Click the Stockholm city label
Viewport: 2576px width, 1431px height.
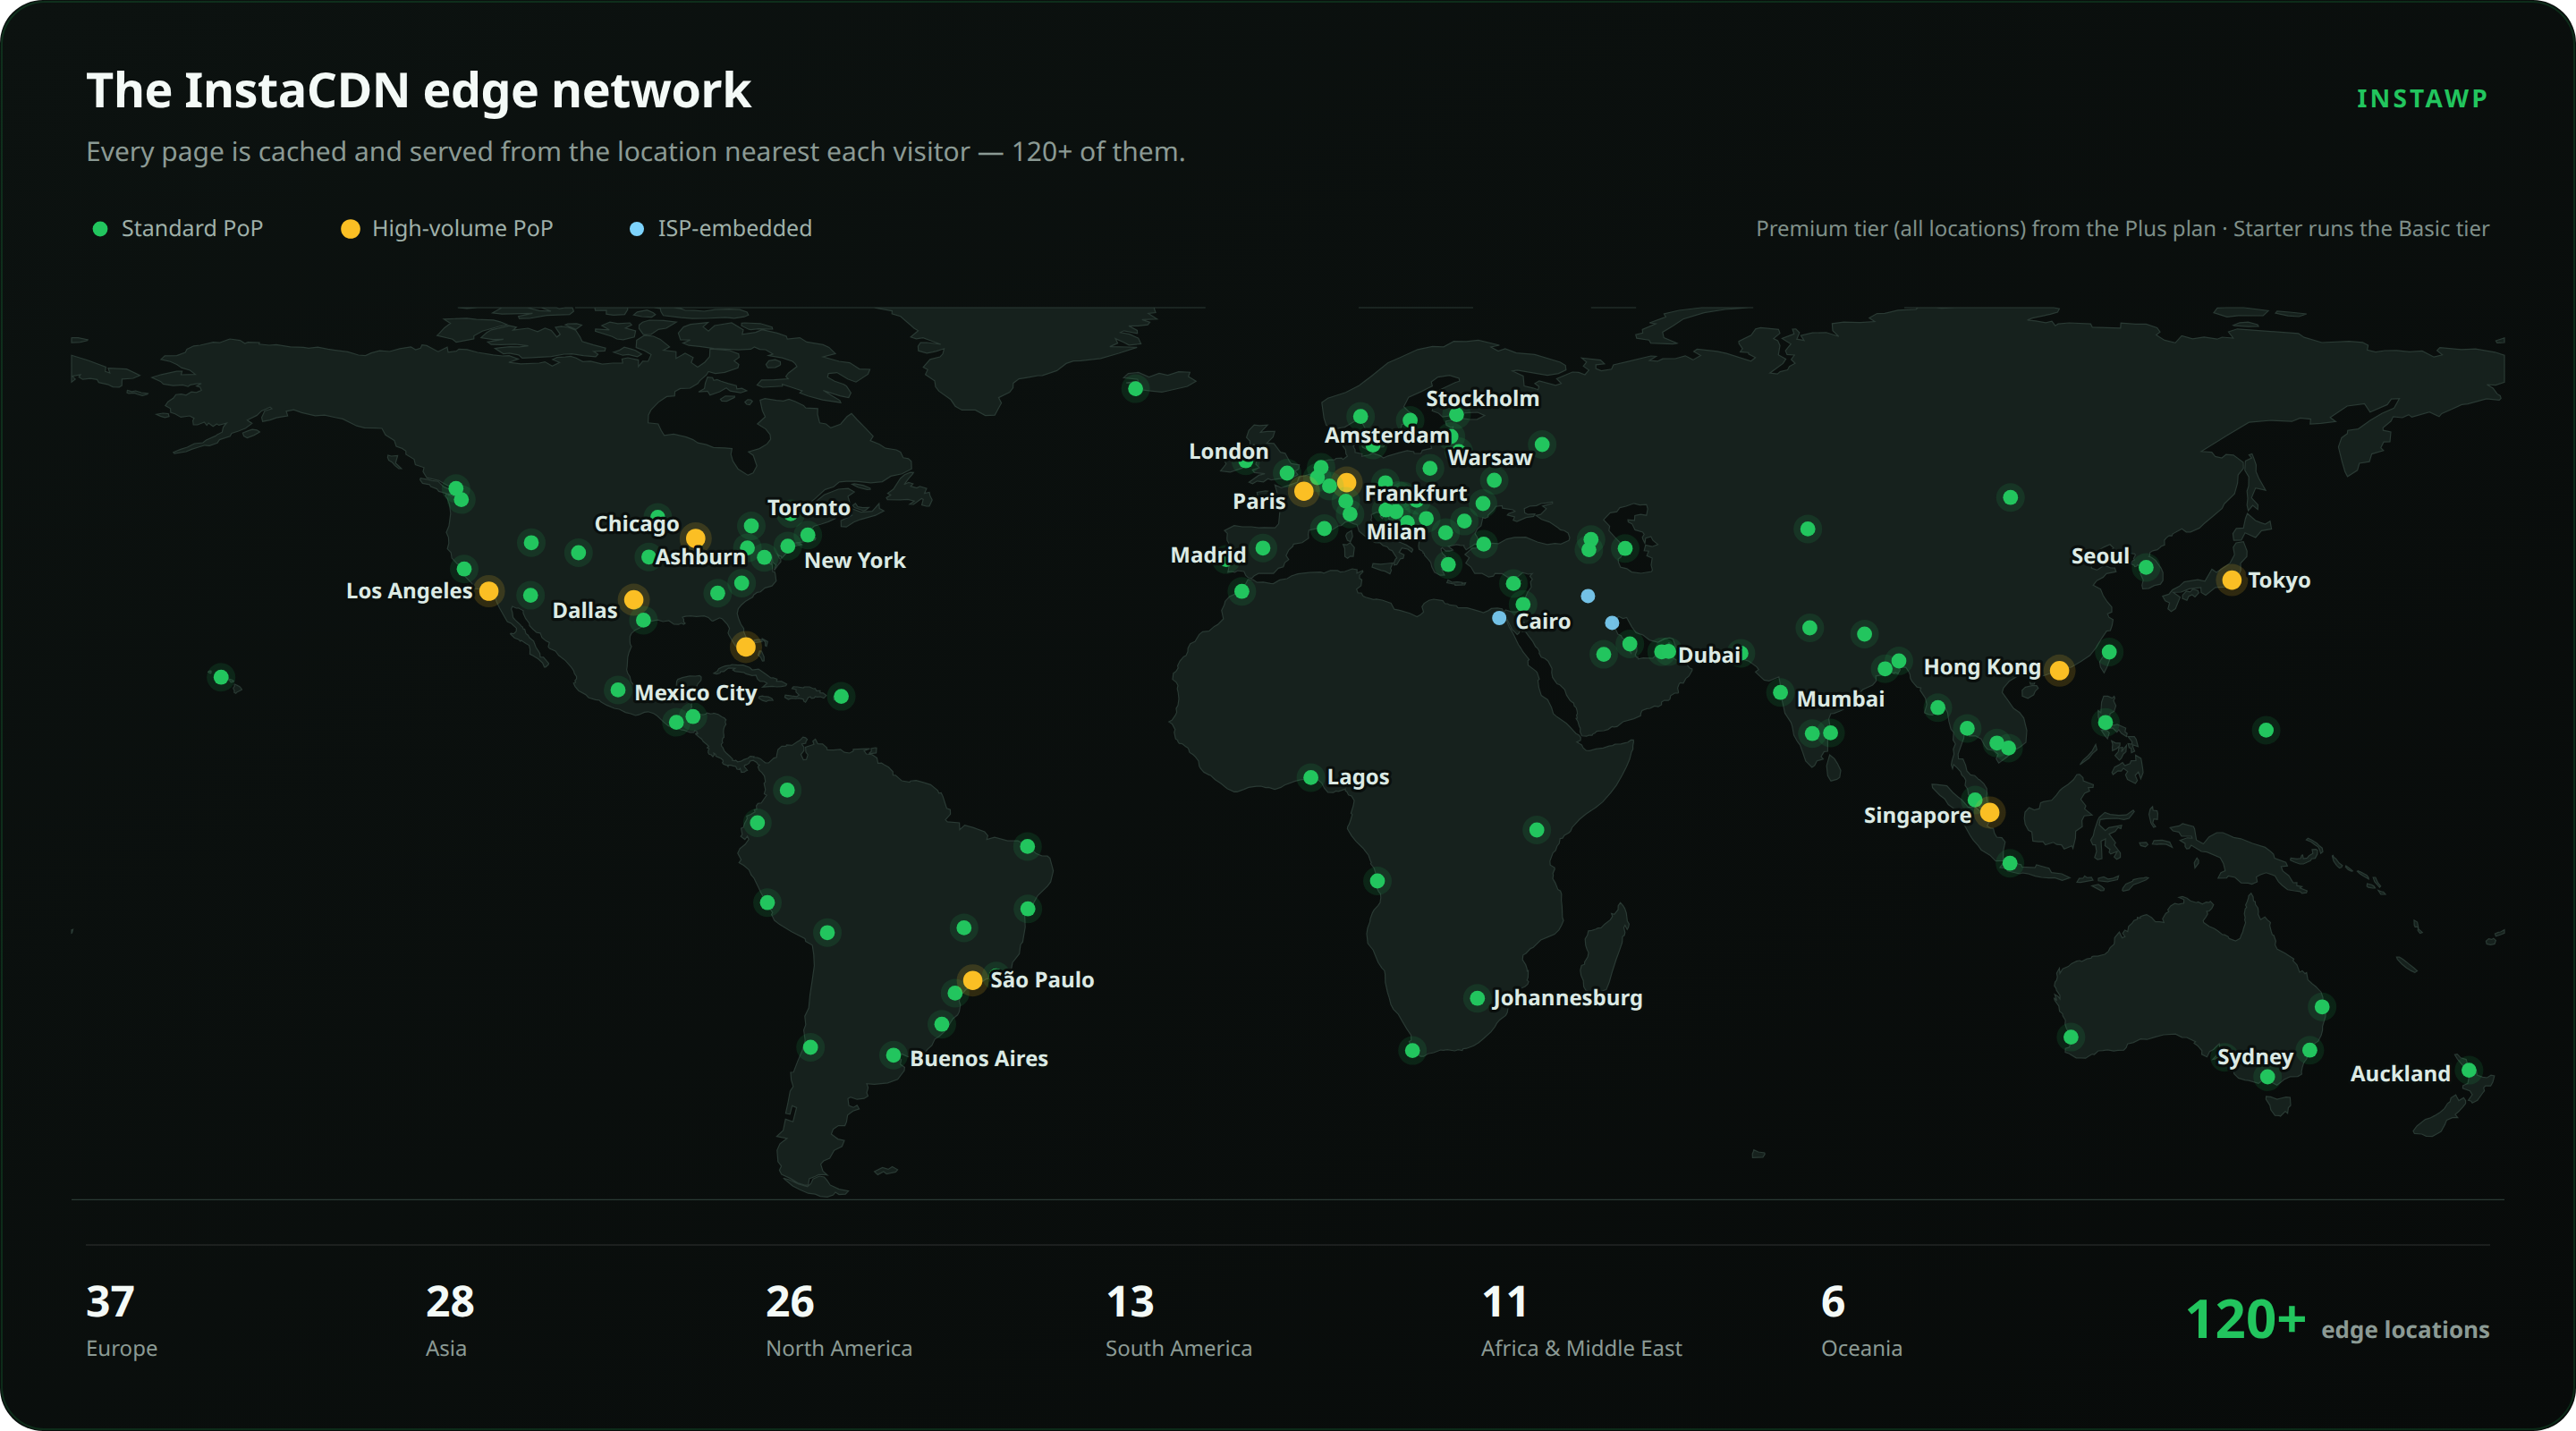[1482, 398]
